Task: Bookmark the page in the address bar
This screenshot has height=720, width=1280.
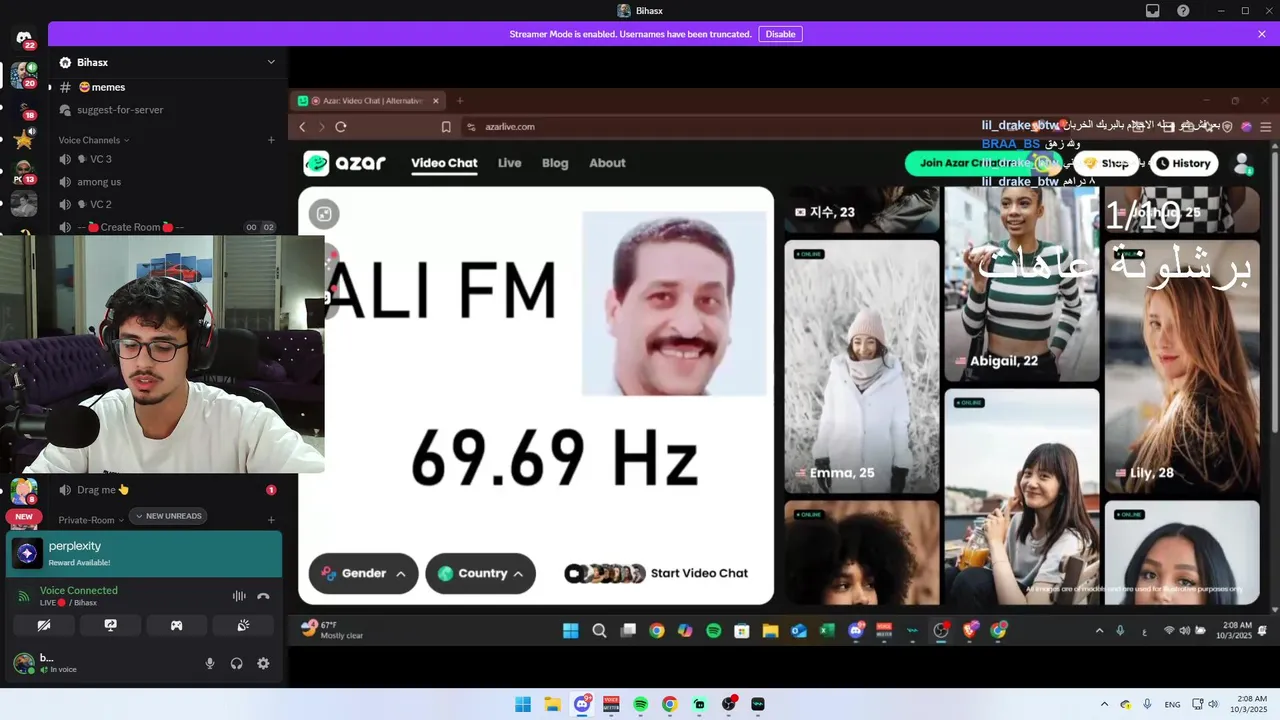Action: point(446,127)
